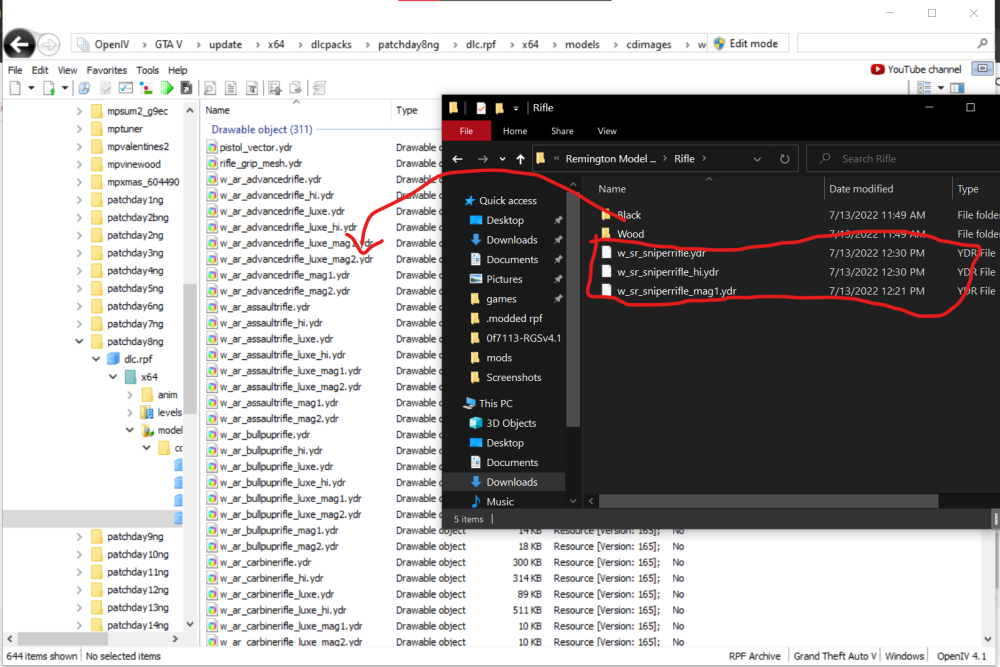This screenshot has height=667, width=1000.
Task: Select w_sr_sniperrifle_hi.ydr in Explorer
Action: pyautogui.click(x=668, y=272)
